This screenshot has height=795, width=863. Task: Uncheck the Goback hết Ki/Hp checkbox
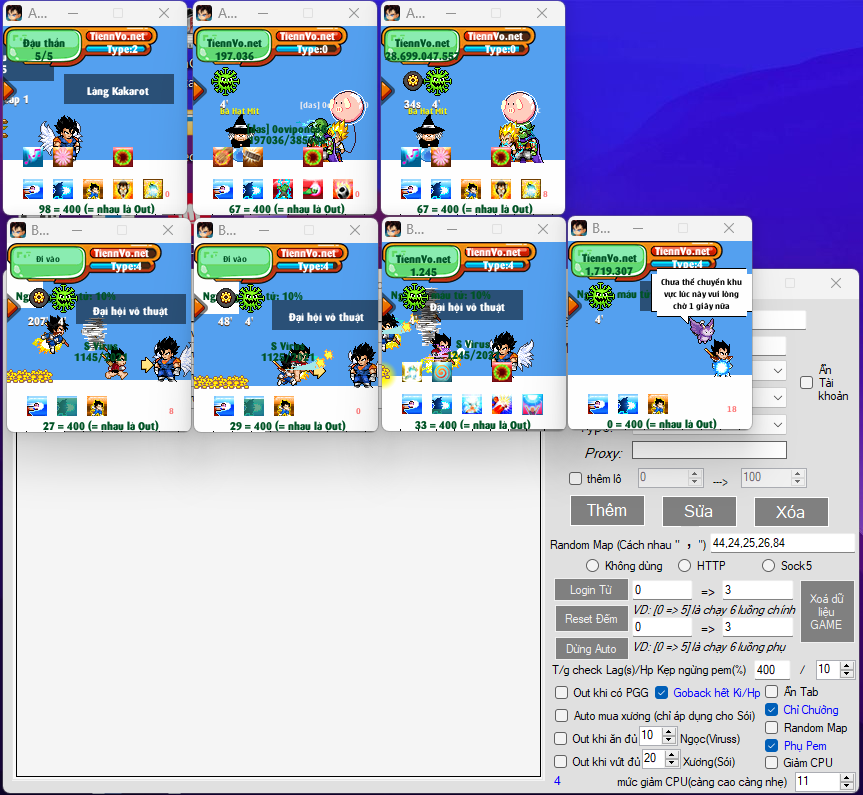click(662, 692)
